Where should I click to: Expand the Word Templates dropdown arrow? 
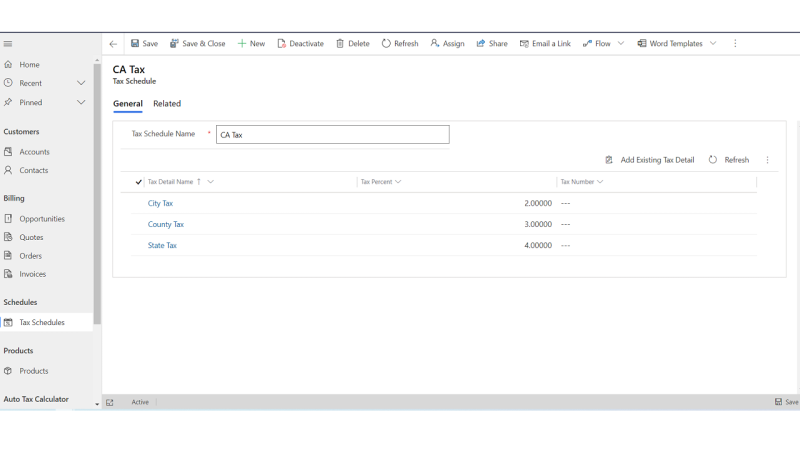713,44
